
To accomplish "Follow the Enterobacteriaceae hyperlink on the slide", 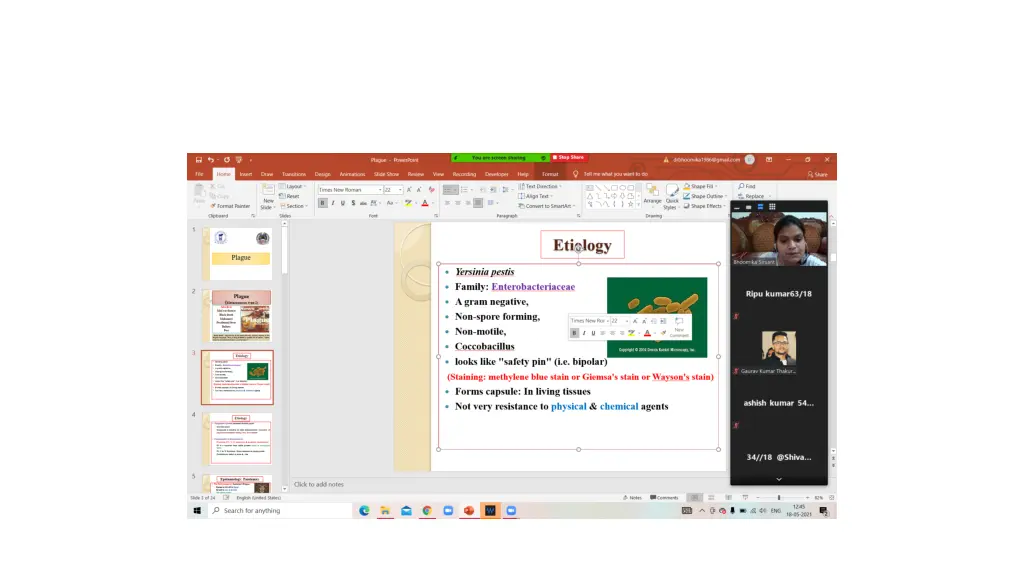I will tap(533, 287).
